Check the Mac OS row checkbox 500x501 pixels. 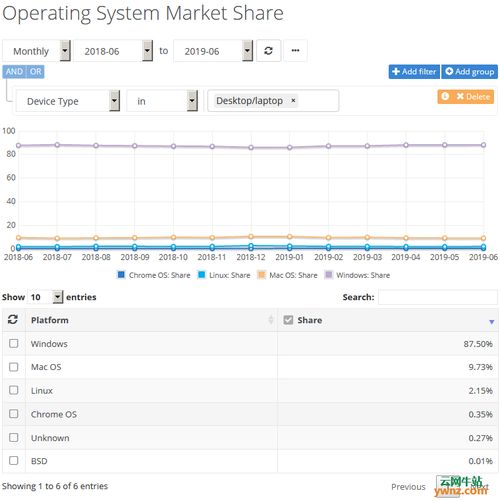[x=14, y=367]
